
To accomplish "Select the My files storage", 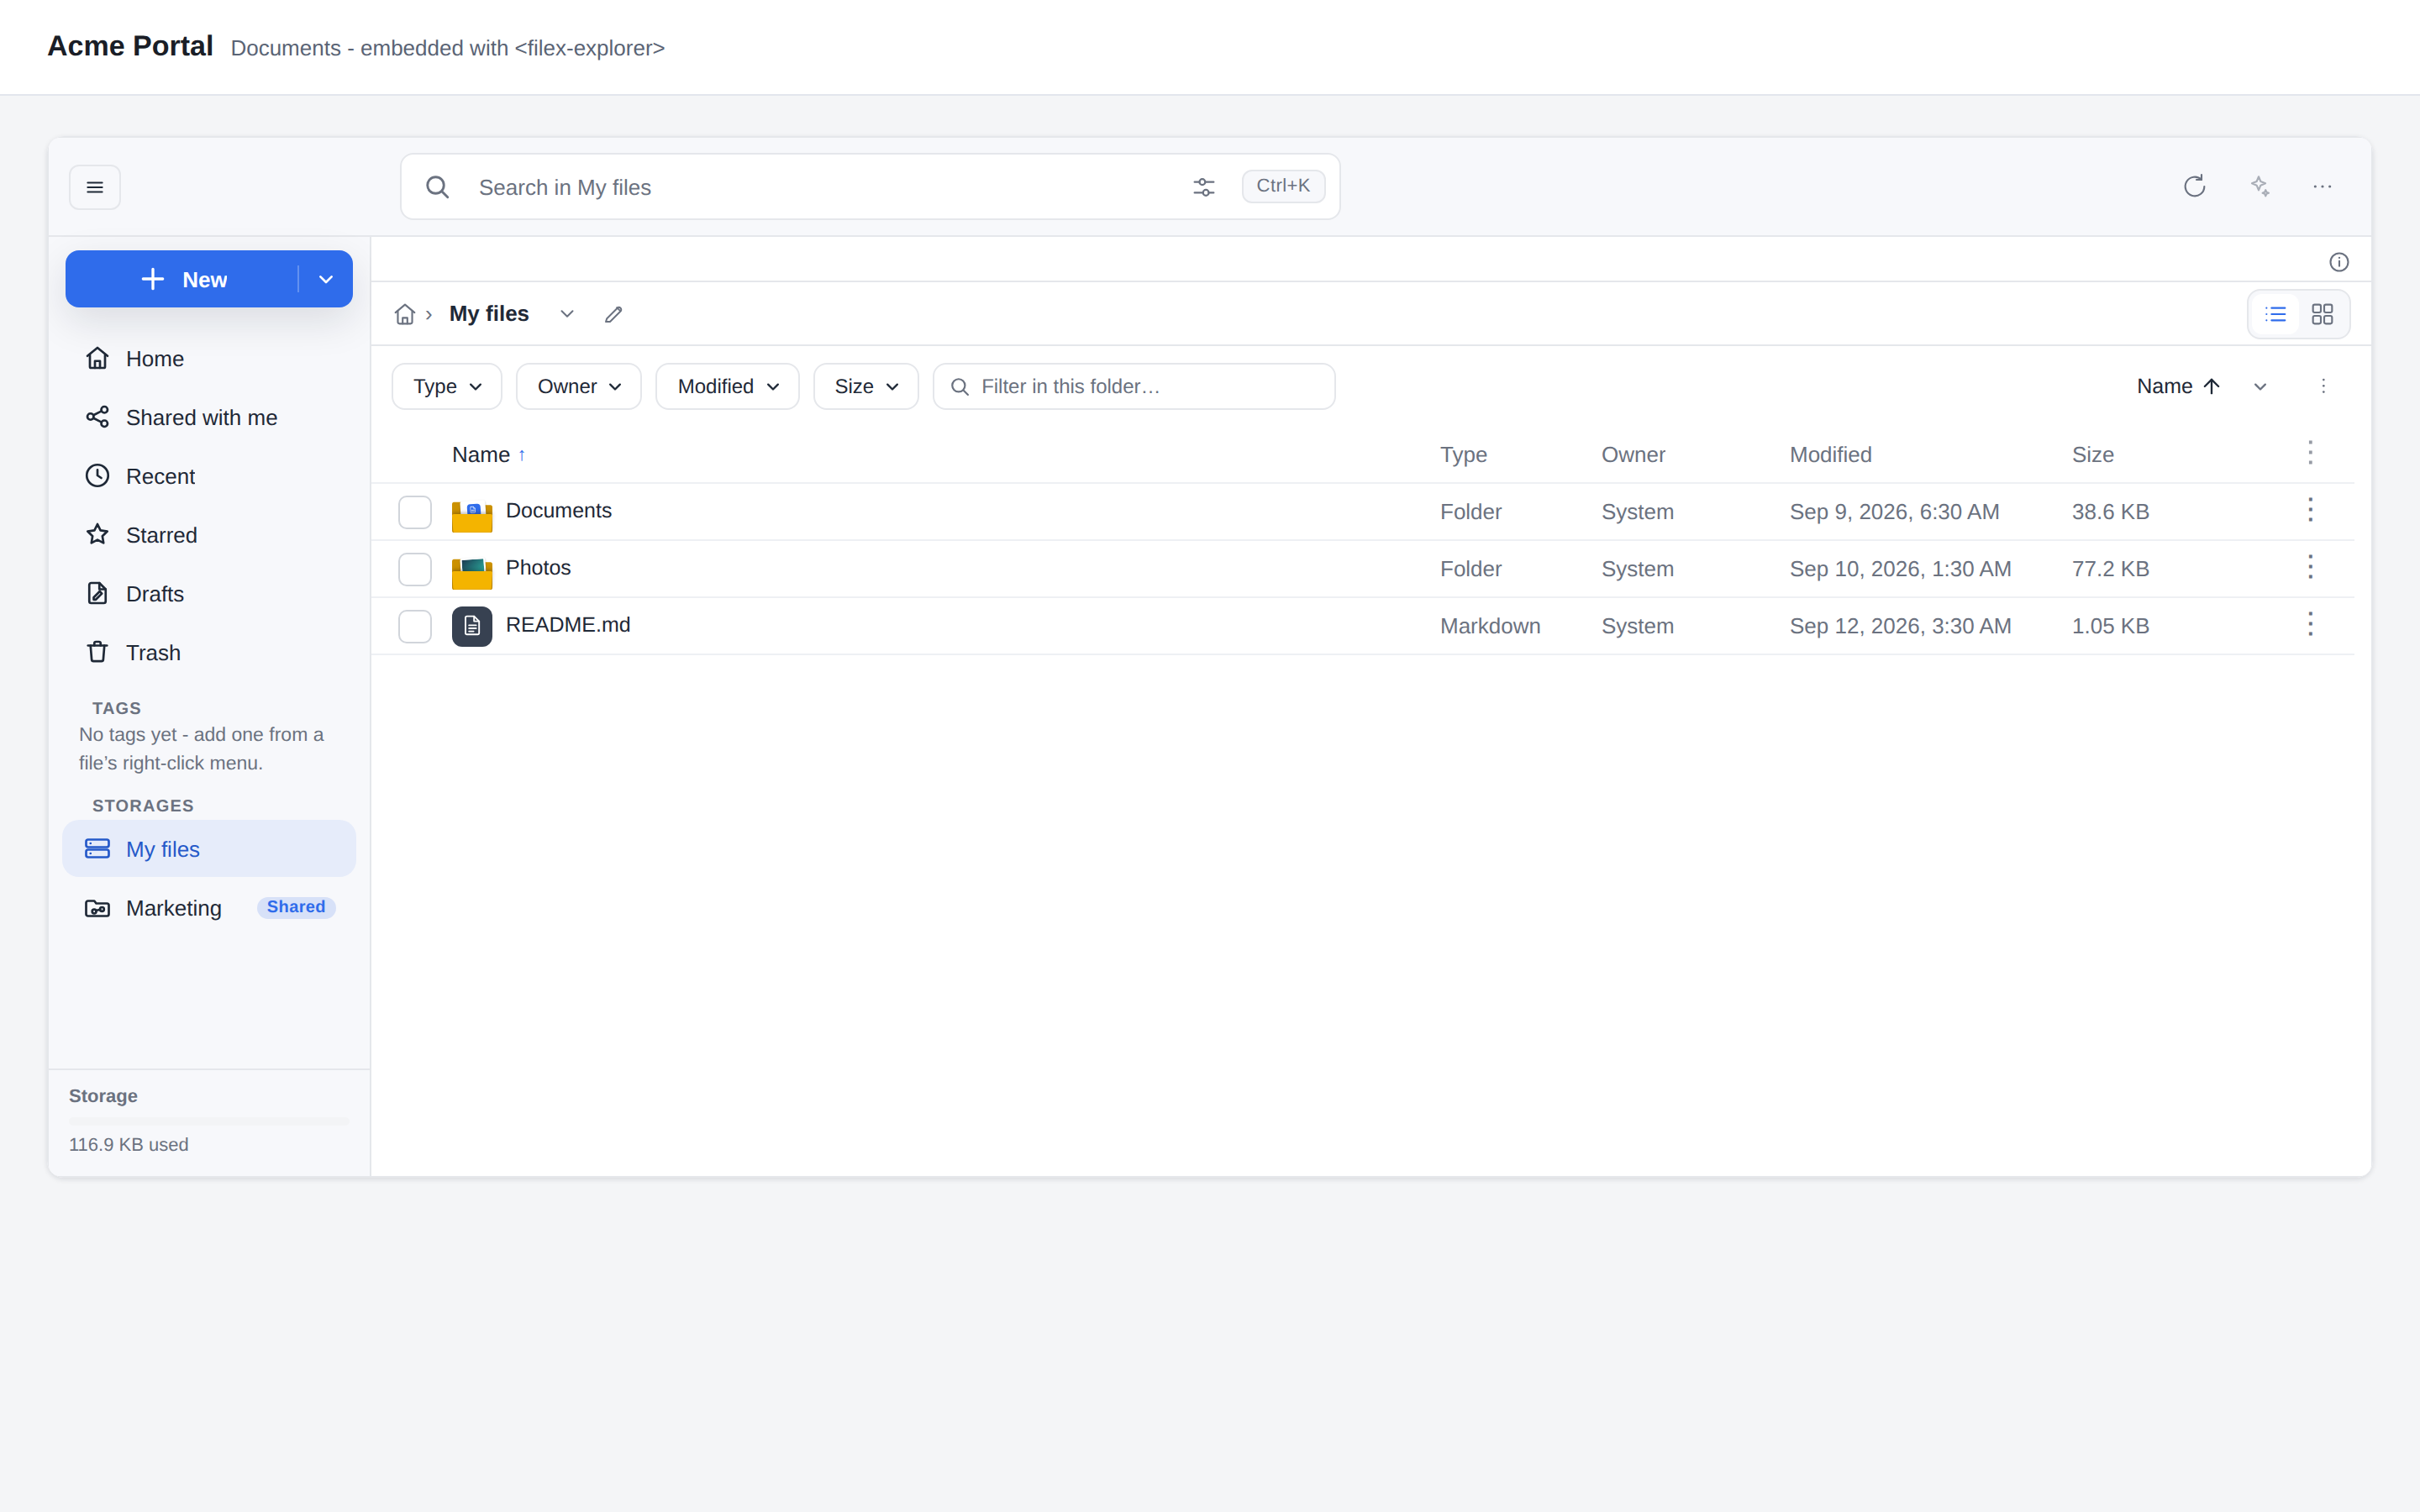I will click(209, 849).
